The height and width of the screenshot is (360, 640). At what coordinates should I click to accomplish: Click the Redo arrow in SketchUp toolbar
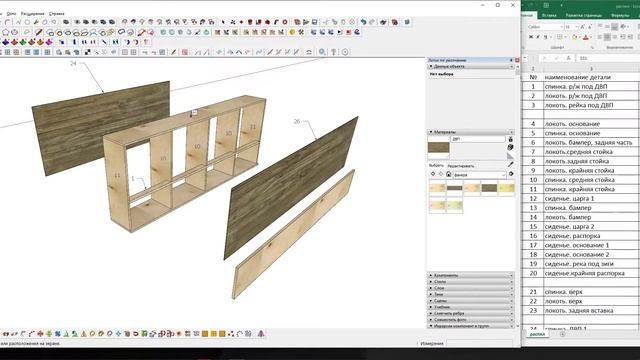pos(371,22)
